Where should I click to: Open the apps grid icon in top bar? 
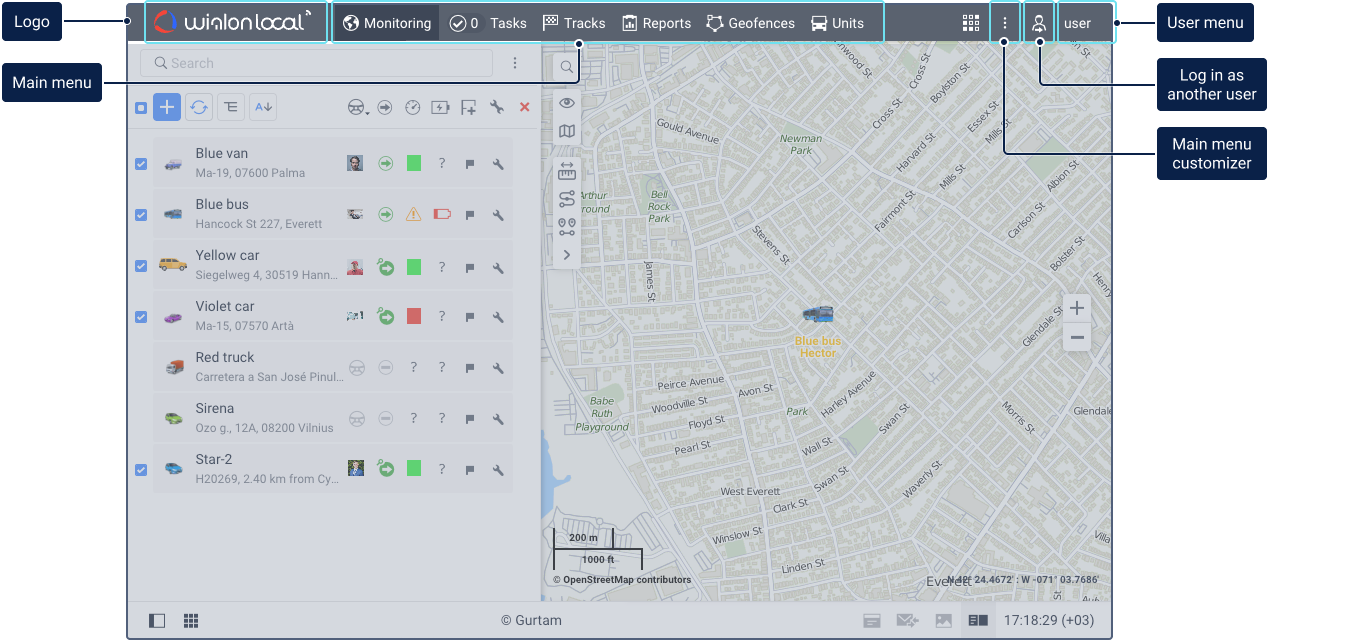point(970,23)
